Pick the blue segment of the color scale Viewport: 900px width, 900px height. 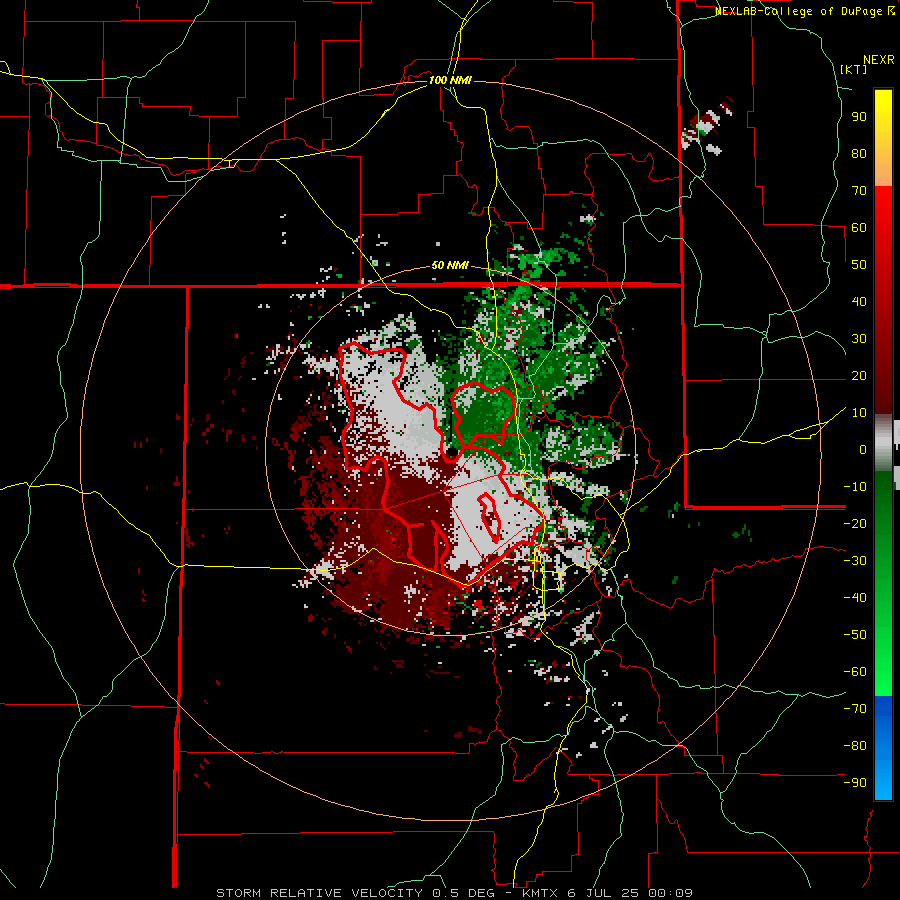[x=883, y=747]
